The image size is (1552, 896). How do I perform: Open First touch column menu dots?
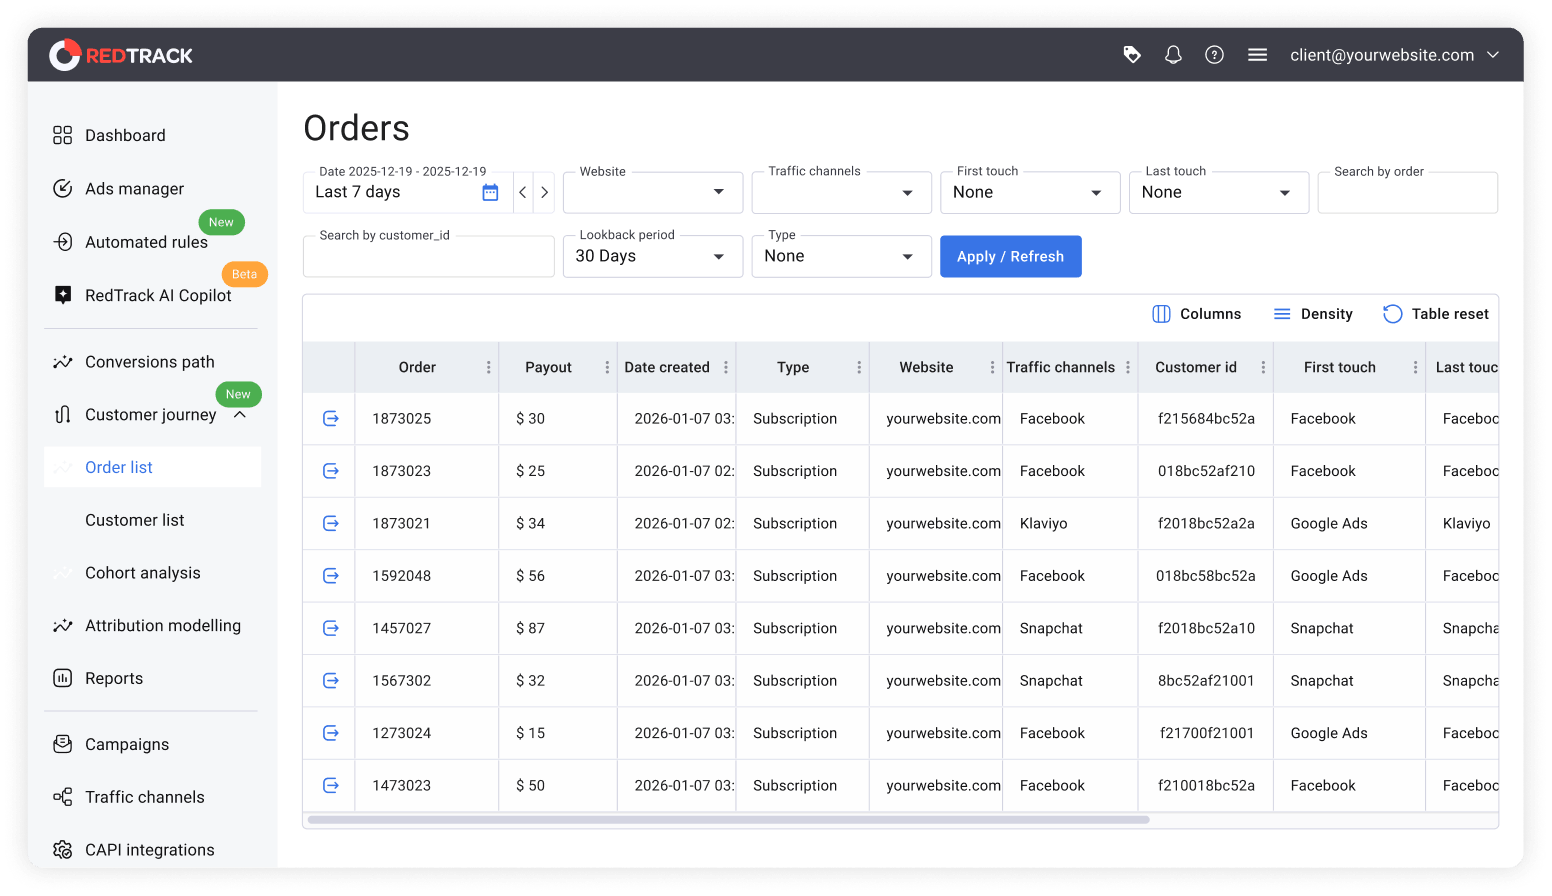pyautogui.click(x=1415, y=367)
